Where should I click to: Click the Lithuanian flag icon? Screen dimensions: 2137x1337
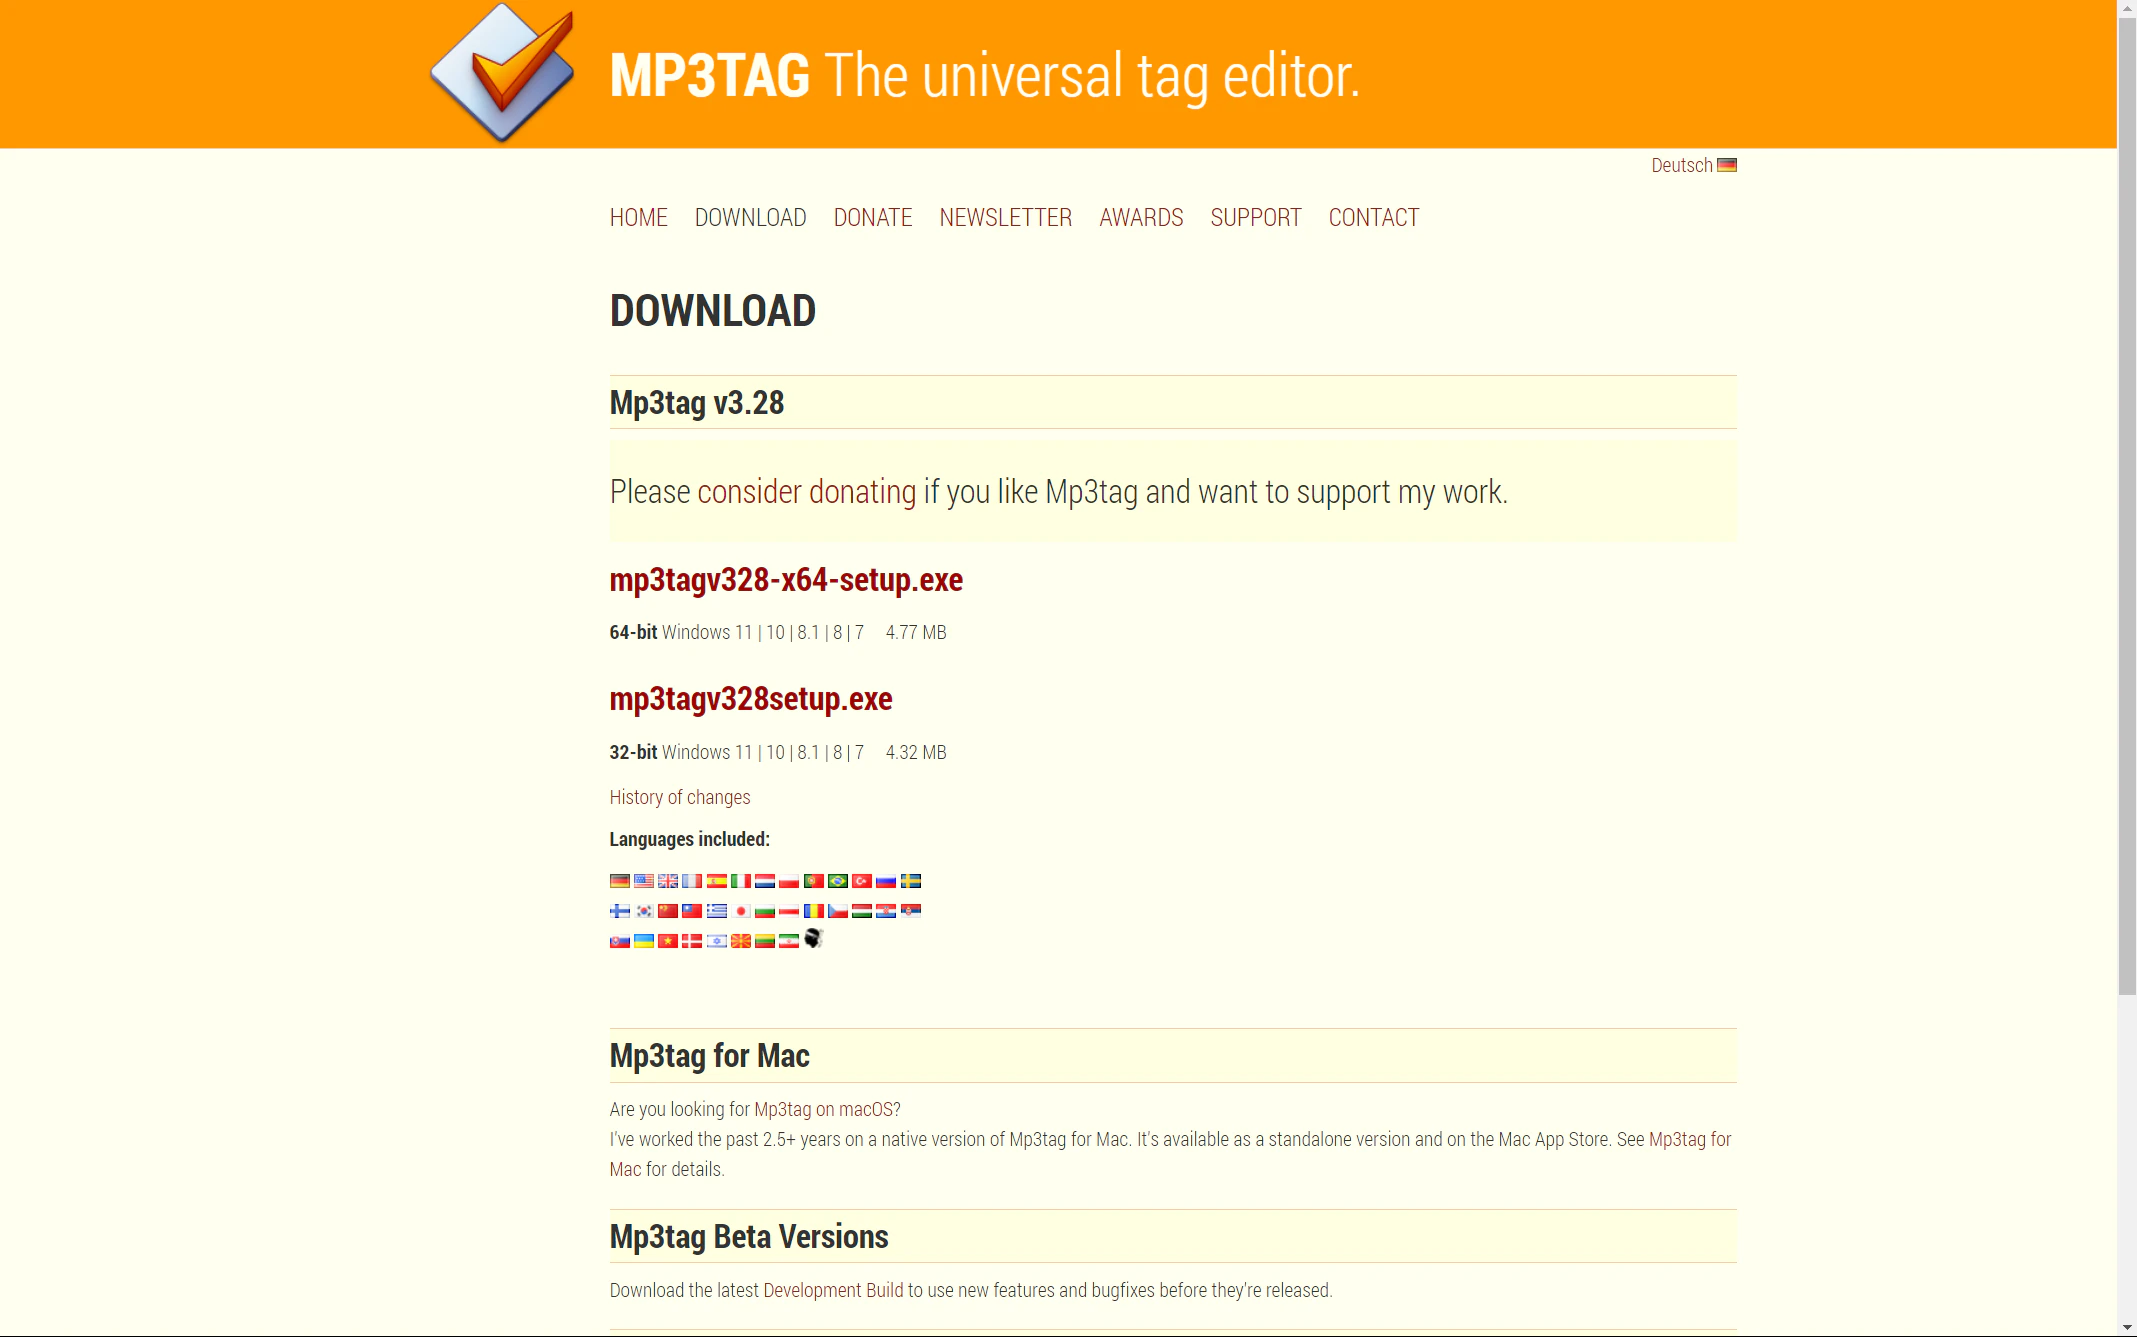[x=765, y=941]
